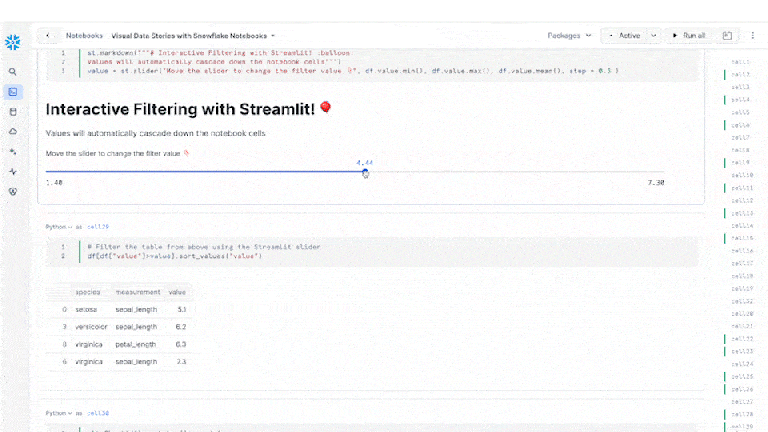Screen dimensions: 768x432
Task: Jump to cell4 in the outline
Action: (740, 100)
